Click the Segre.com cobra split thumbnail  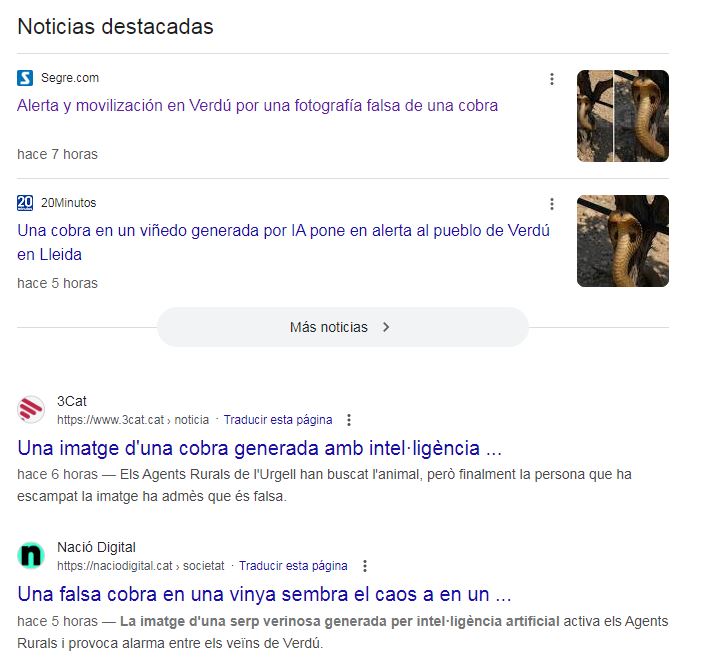coord(623,116)
